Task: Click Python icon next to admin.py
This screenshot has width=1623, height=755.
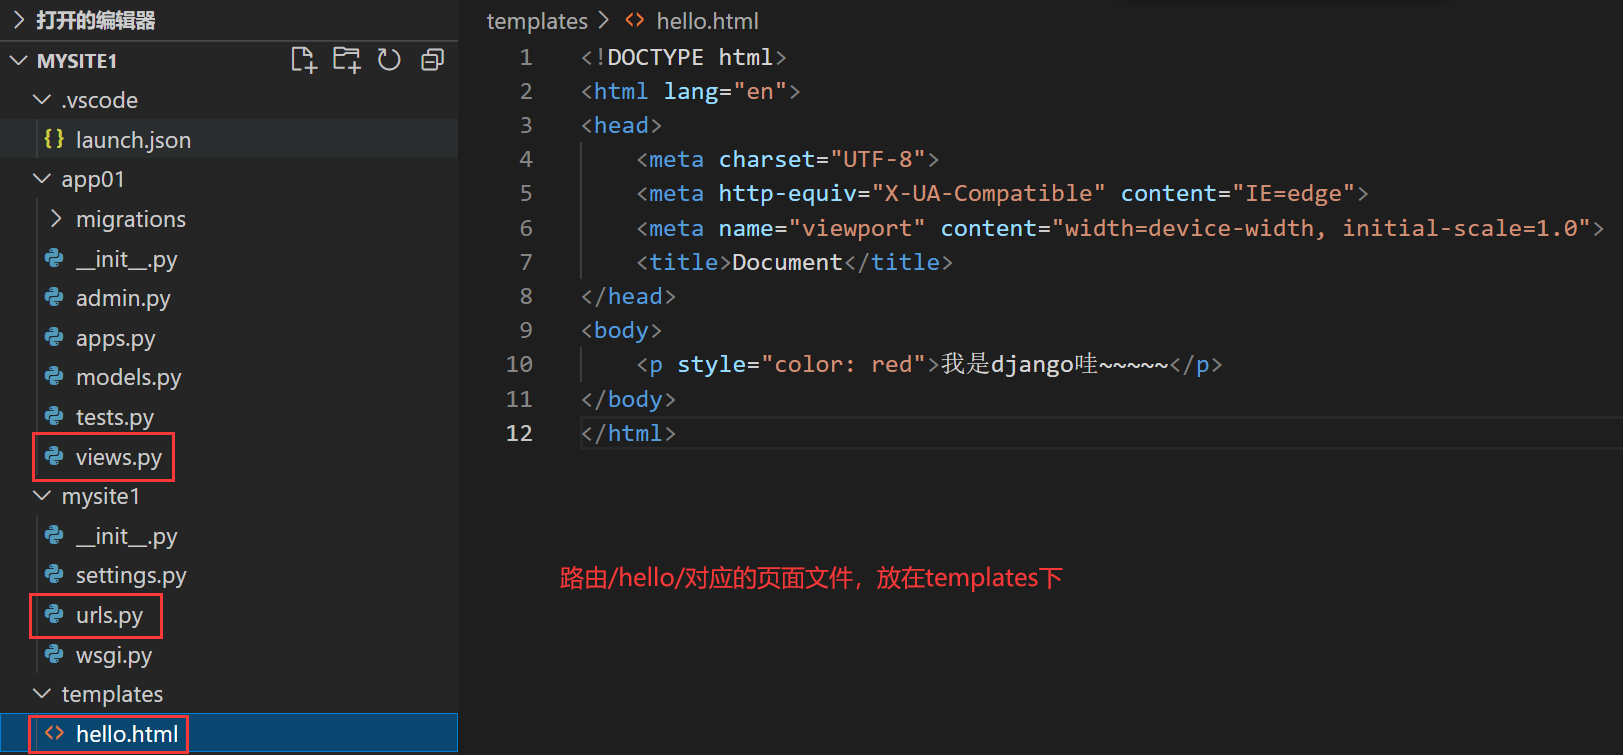Action: coord(54,297)
